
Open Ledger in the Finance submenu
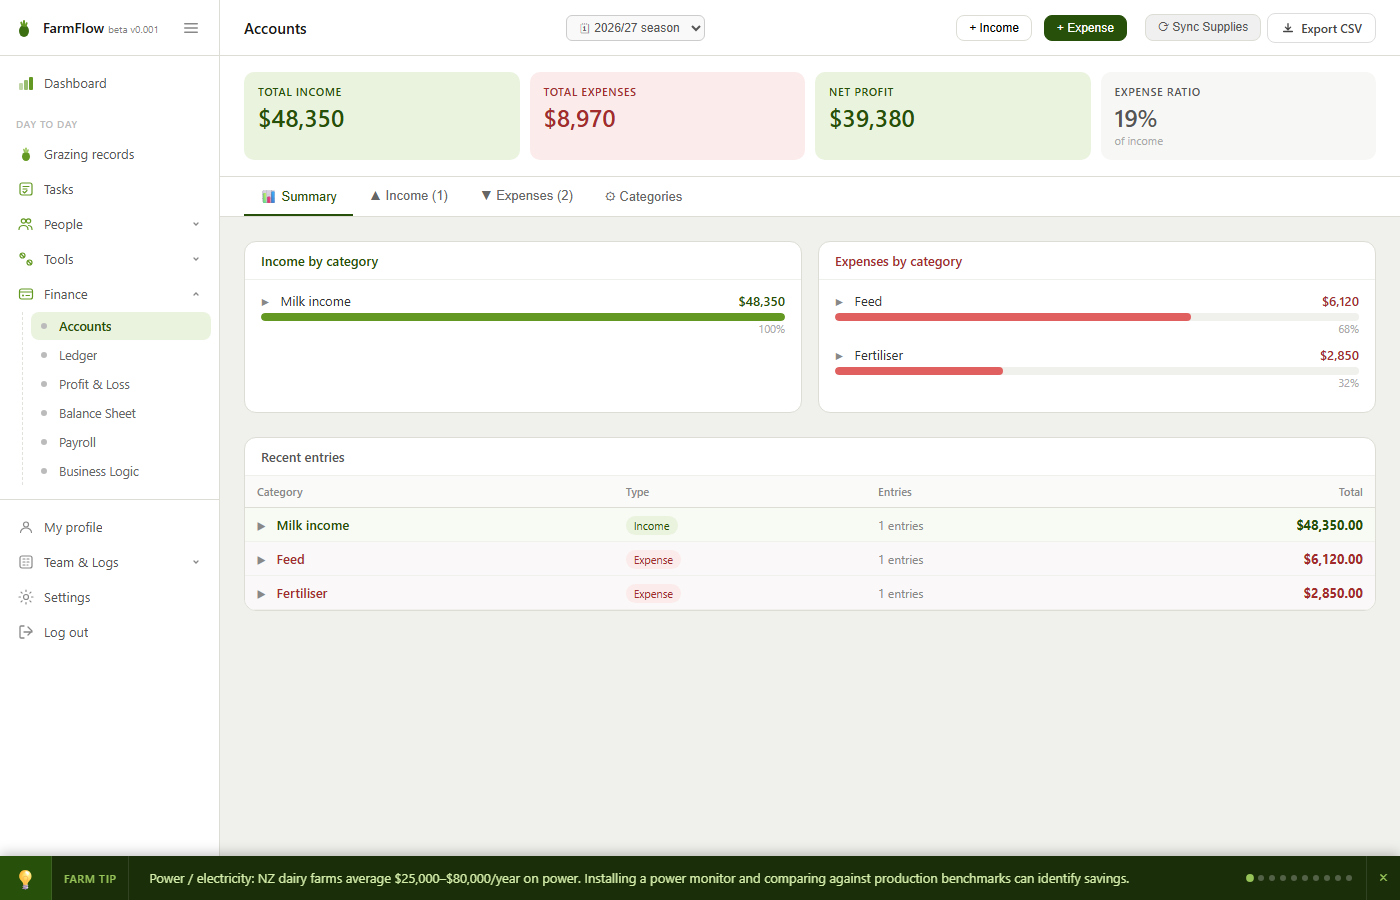point(121,355)
